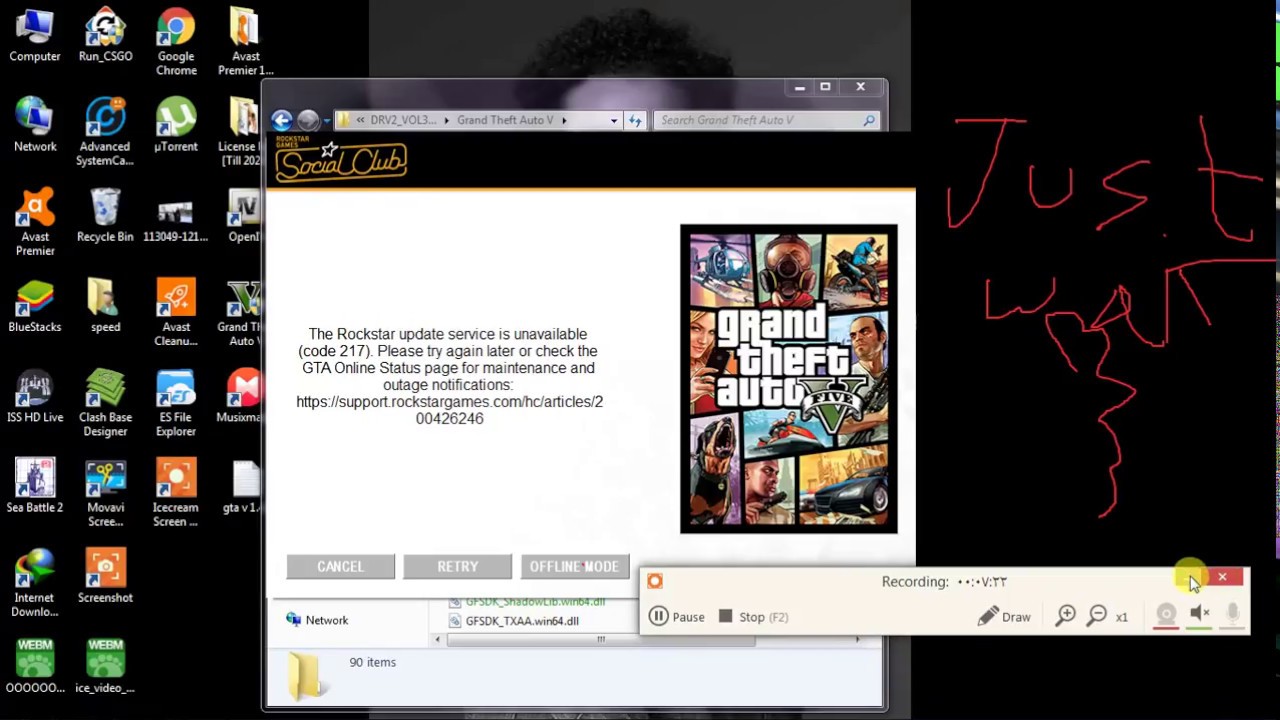Select Network in the Explorer navigation pane
This screenshot has width=1280, height=720.
318,620
